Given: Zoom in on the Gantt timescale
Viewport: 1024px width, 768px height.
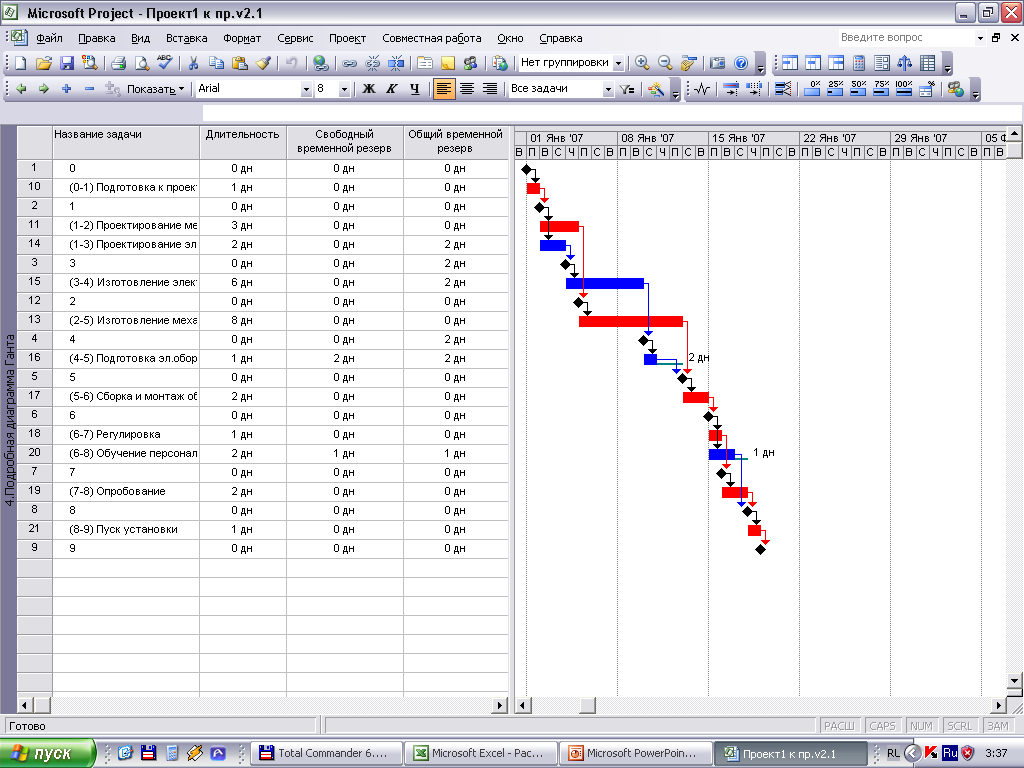Looking at the screenshot, I should (x=642, y=63).
